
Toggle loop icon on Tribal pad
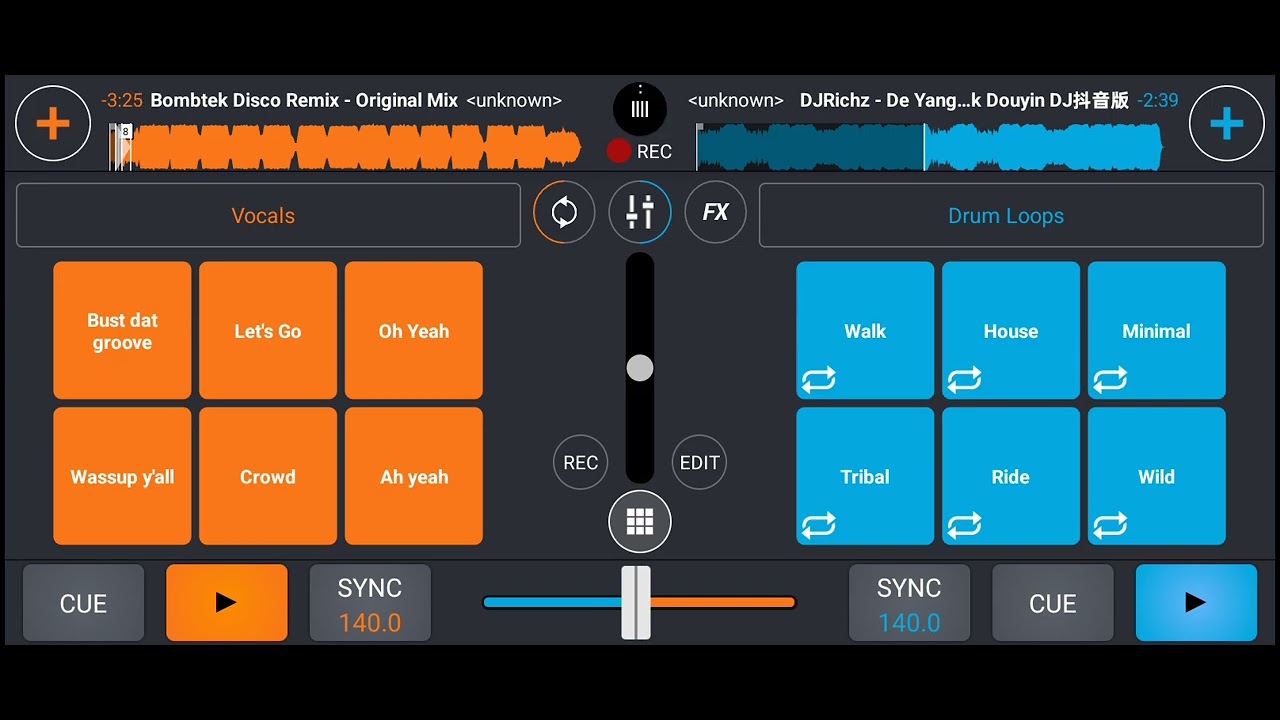pos(819,525)
